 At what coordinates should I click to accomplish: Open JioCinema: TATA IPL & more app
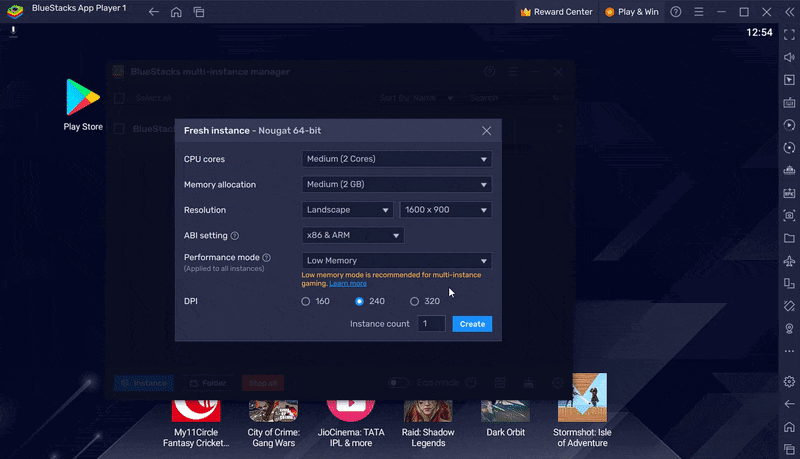coord(351,424)
